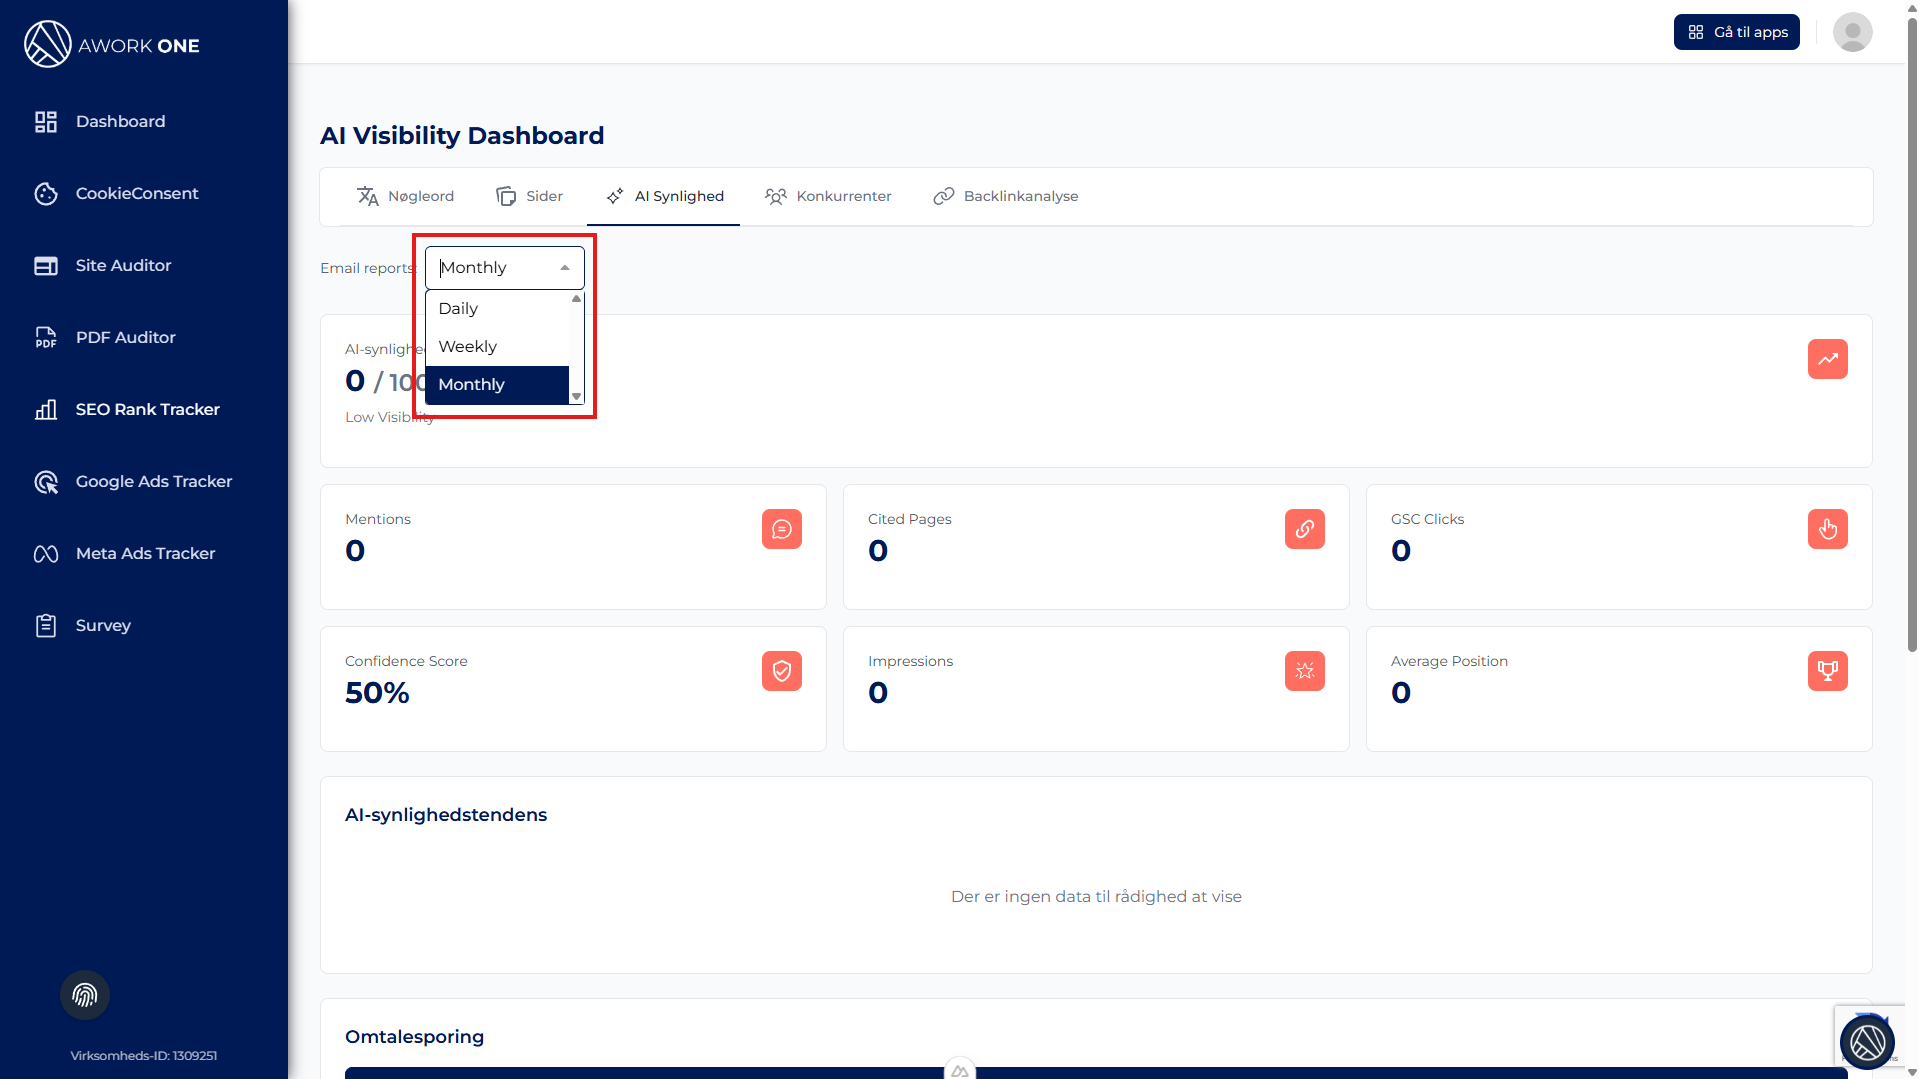Open the Awork chat widget at the bottom right
Screen dimensions: 1919x1079
click(1867, 1042)
